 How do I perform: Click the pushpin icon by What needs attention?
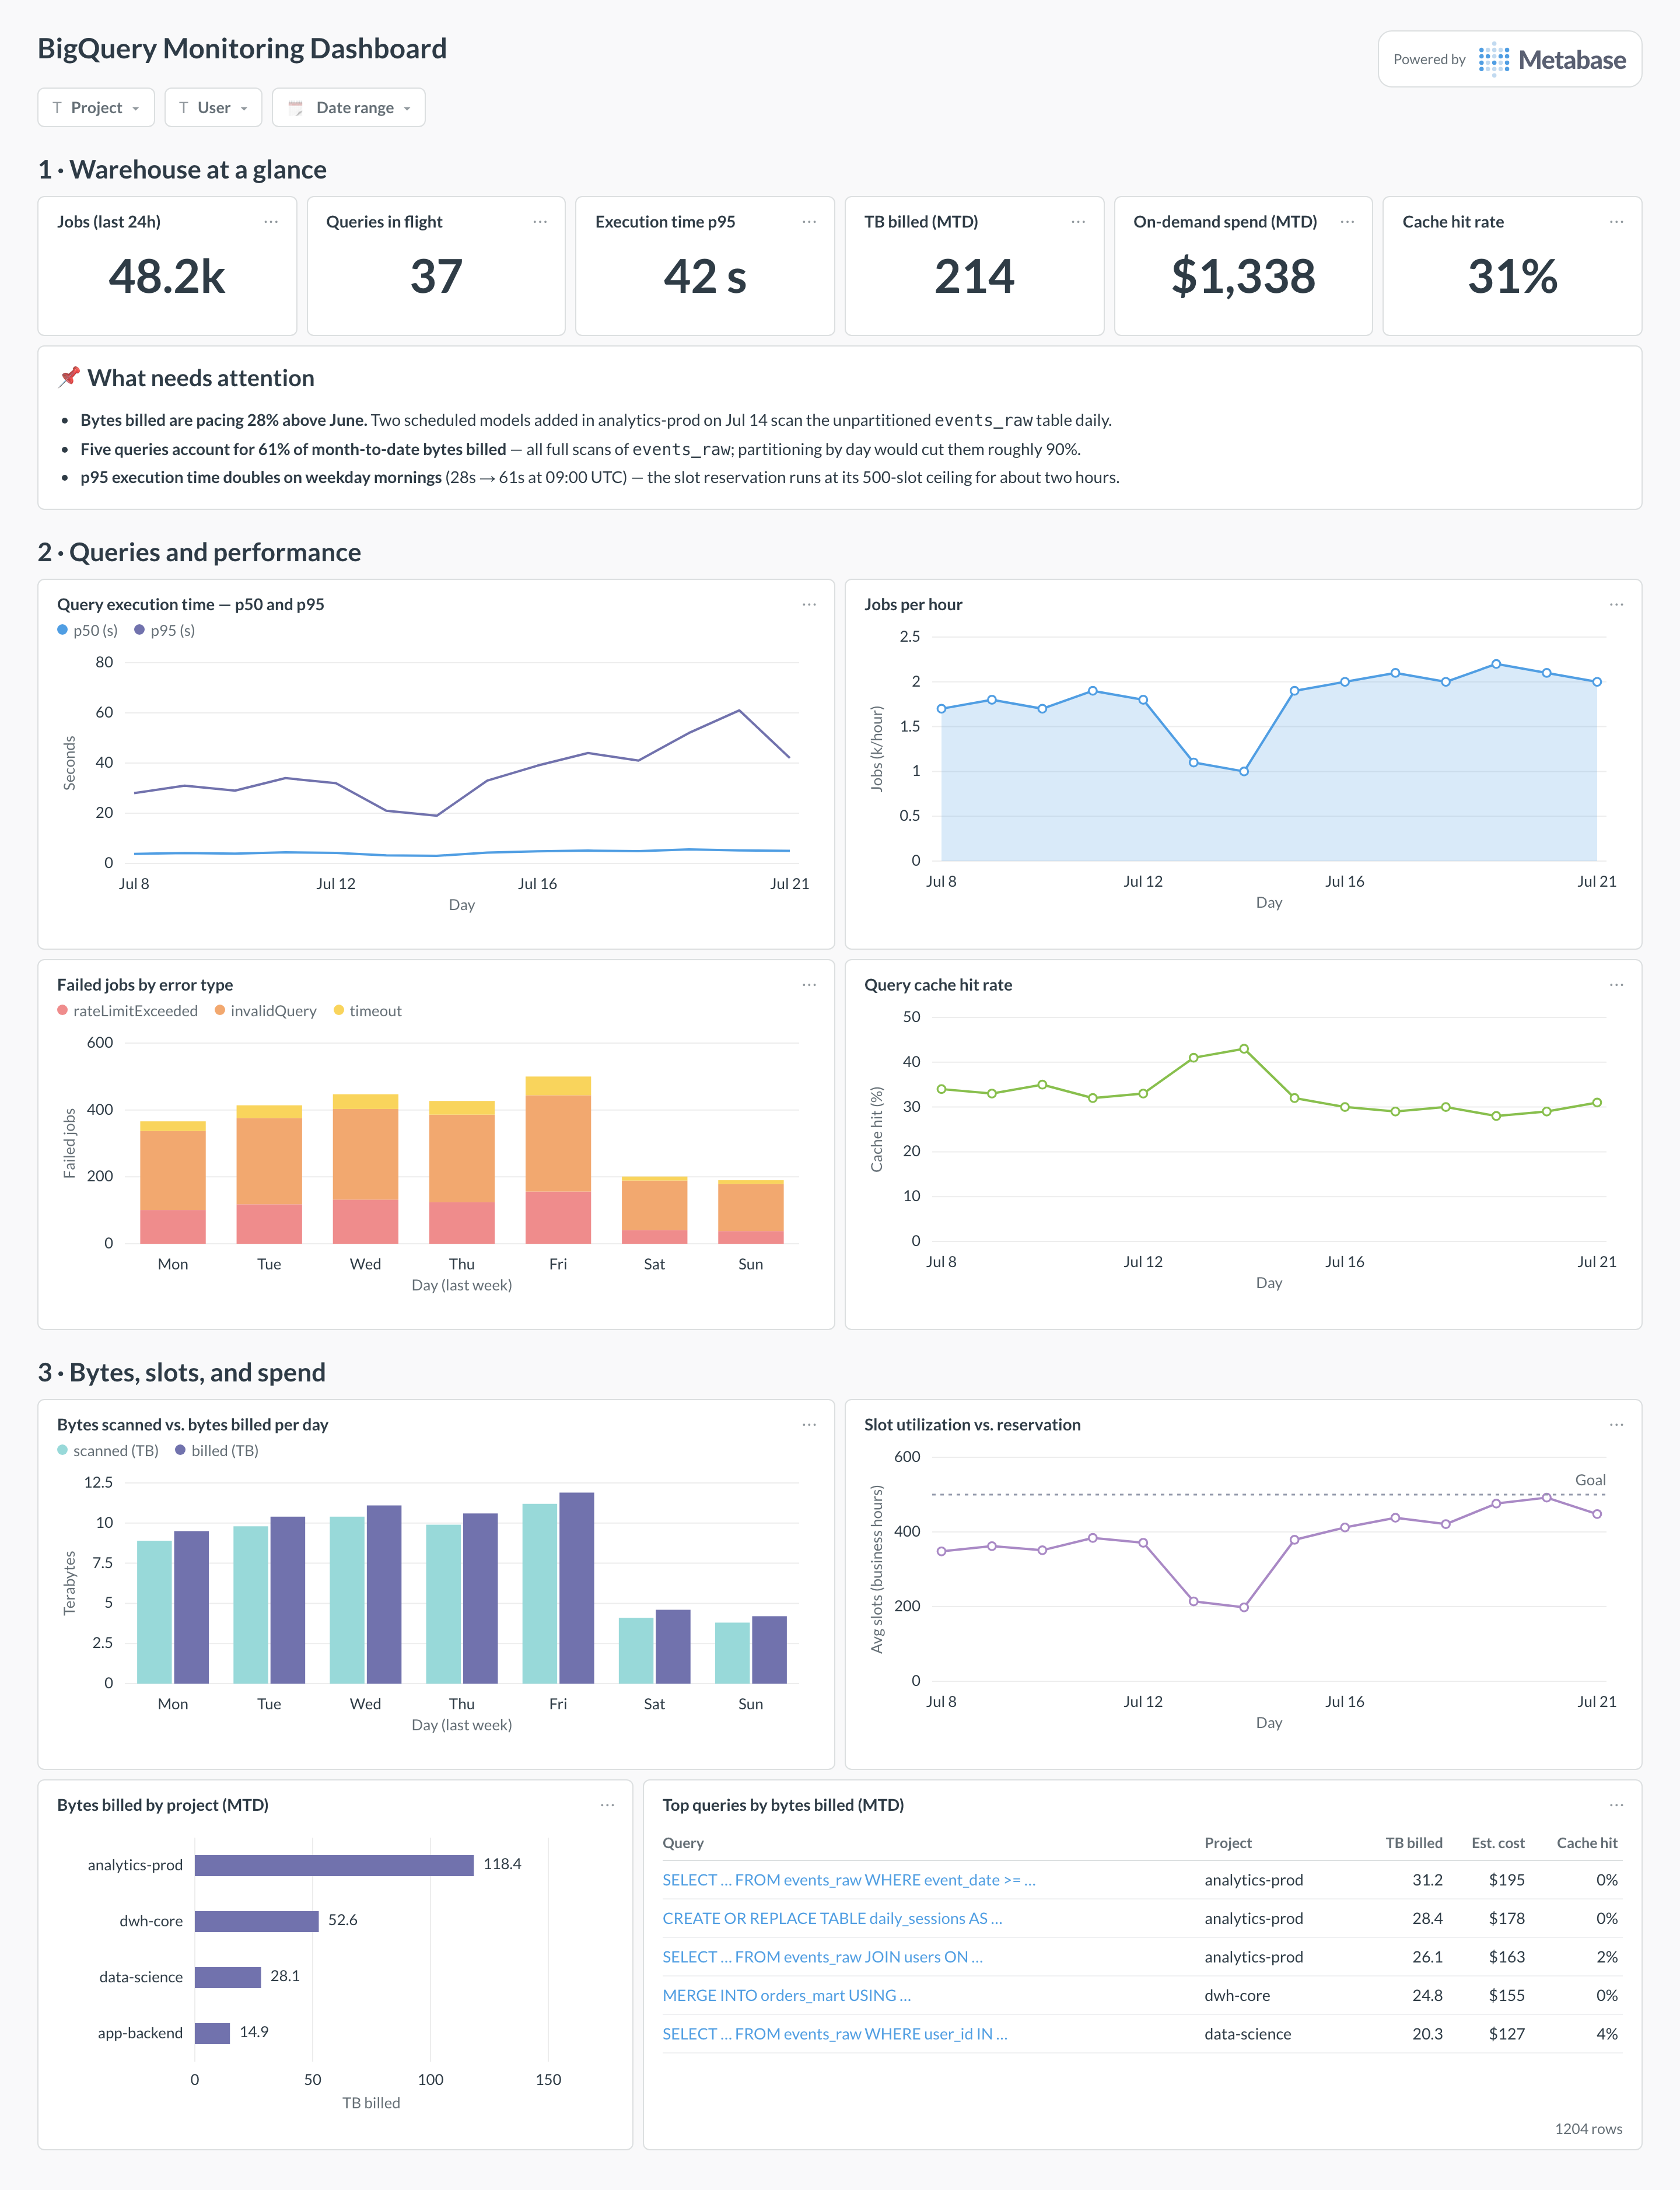[68, 377]
